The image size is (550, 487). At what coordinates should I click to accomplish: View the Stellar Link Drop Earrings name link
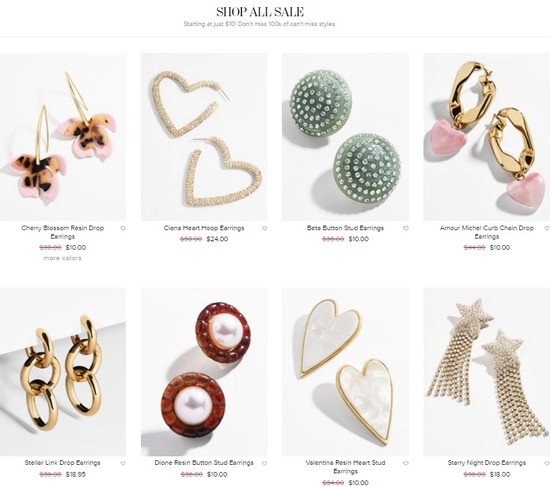pyautogui.click(x=62, y=463)
